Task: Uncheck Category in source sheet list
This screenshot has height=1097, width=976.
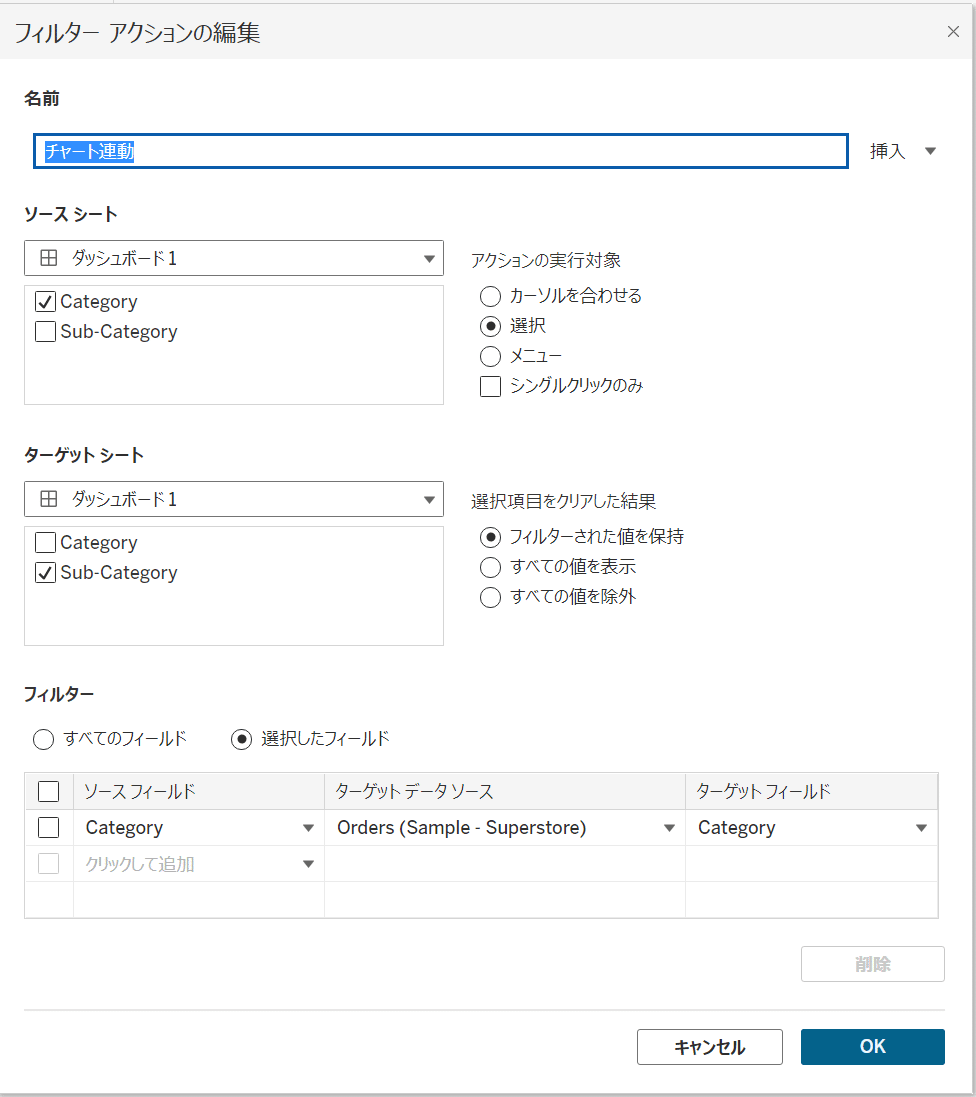Action: pos(45,302)
